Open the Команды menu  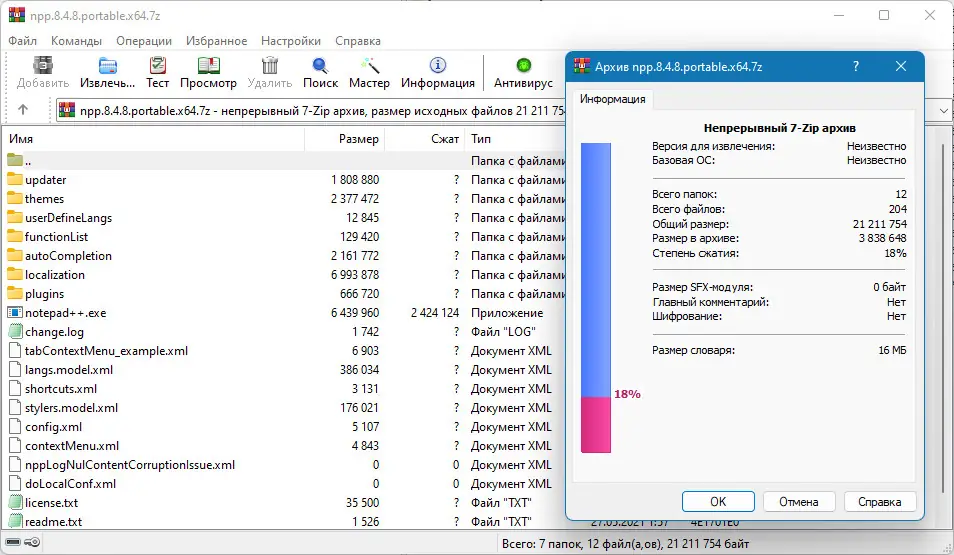coord(76,41)
